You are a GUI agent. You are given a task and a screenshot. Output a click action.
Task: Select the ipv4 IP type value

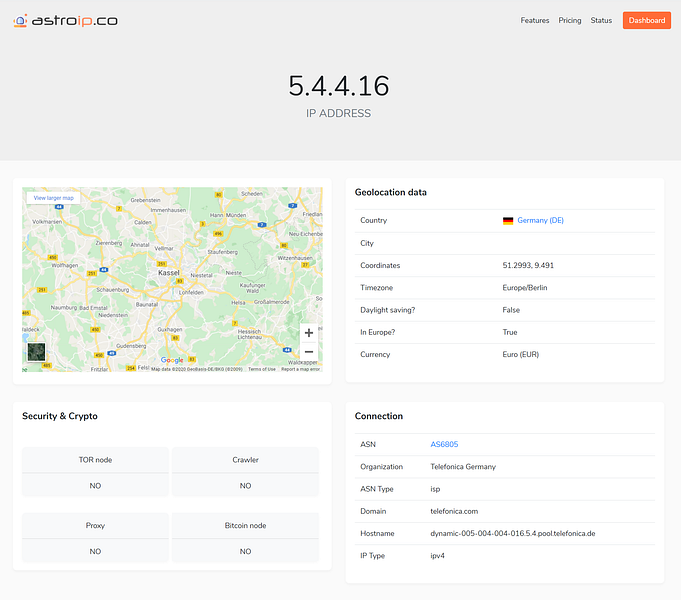(x=437, y=556)
